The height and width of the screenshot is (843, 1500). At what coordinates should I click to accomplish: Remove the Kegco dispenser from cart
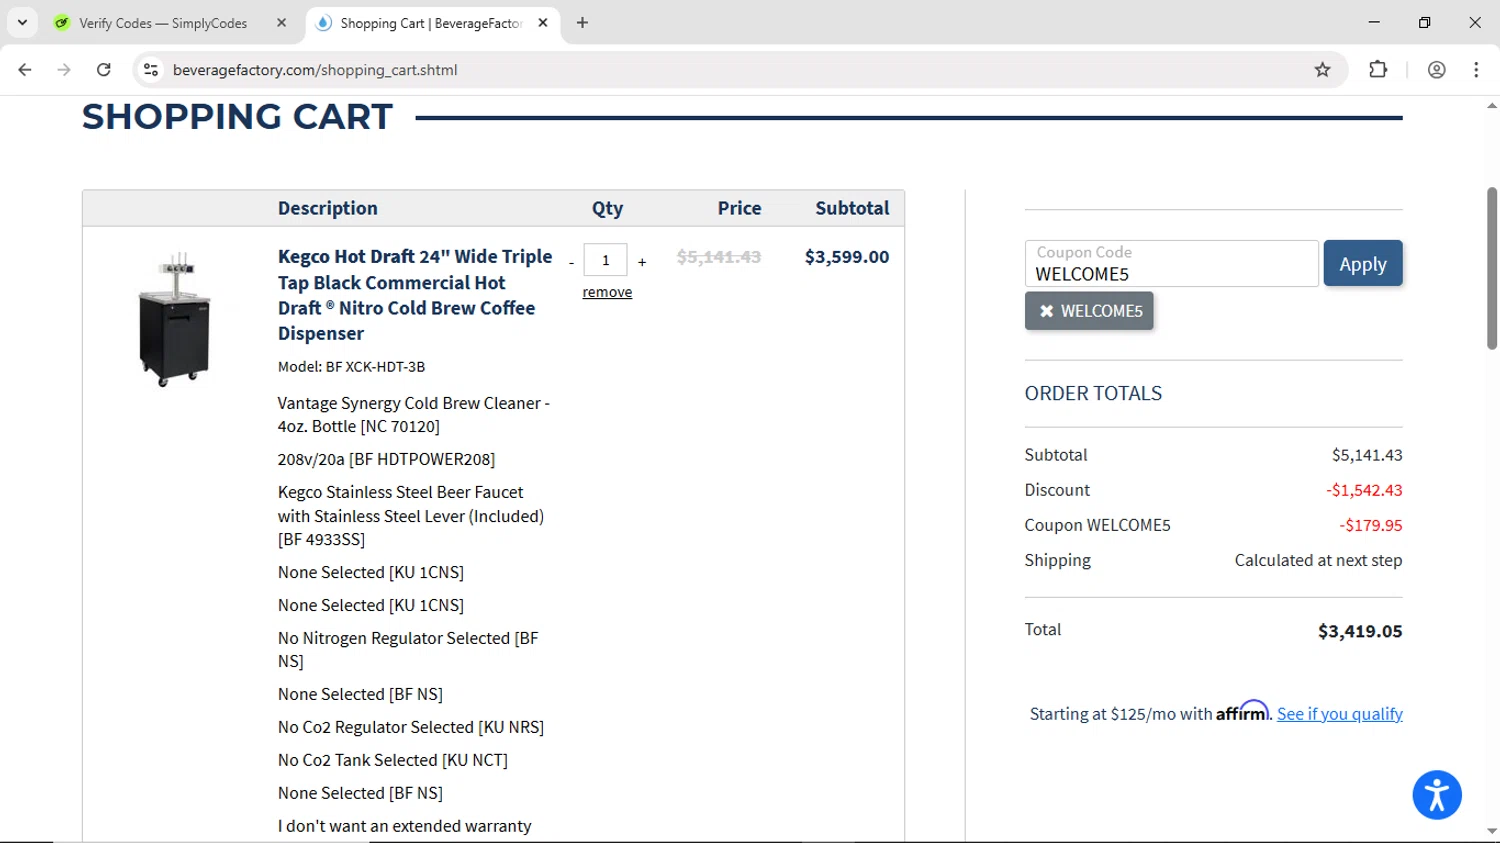[x=607, y=292]
